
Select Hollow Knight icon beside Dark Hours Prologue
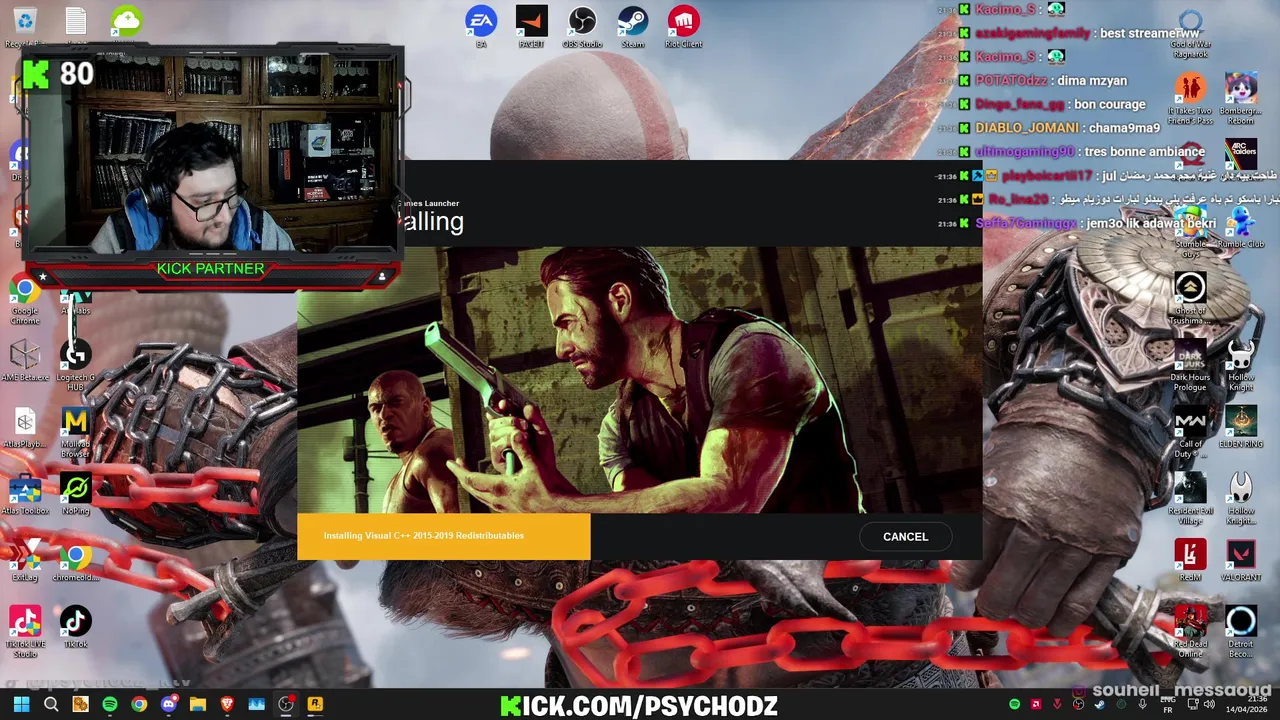point(1241,365)
